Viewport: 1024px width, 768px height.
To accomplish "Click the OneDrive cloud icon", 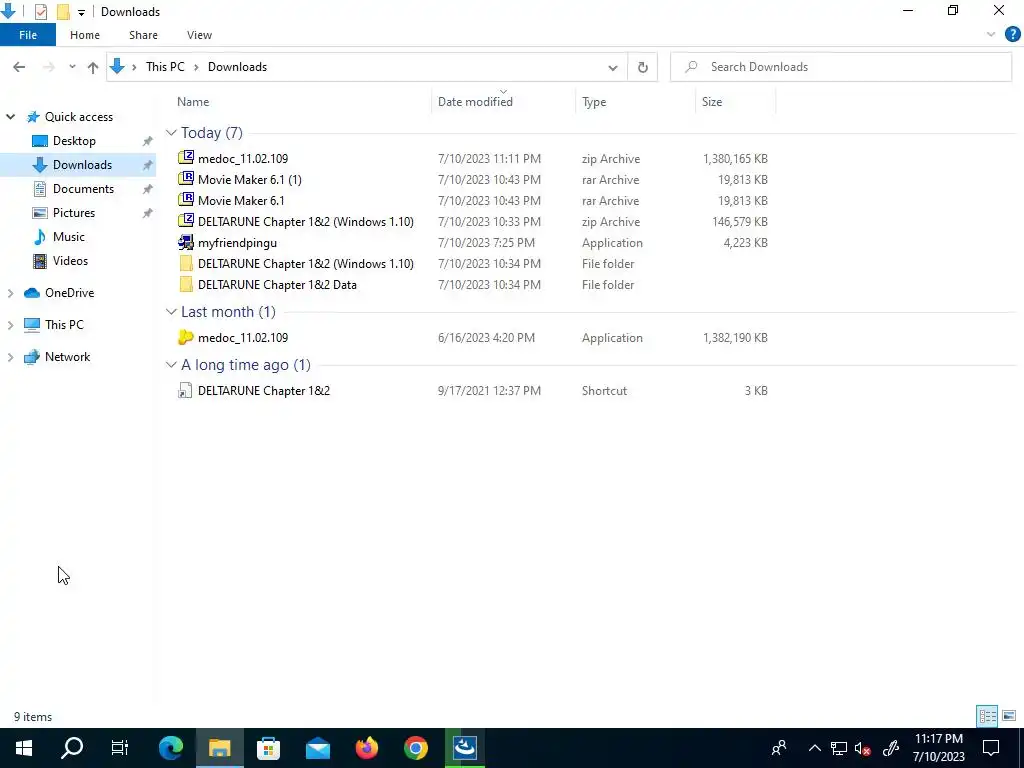I will tap(31, 293).
